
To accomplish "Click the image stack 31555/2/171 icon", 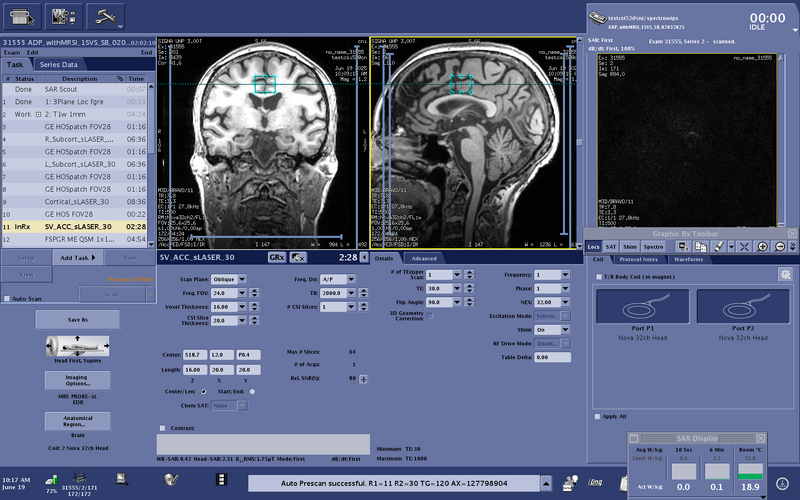I will click(x=79, y=477).
